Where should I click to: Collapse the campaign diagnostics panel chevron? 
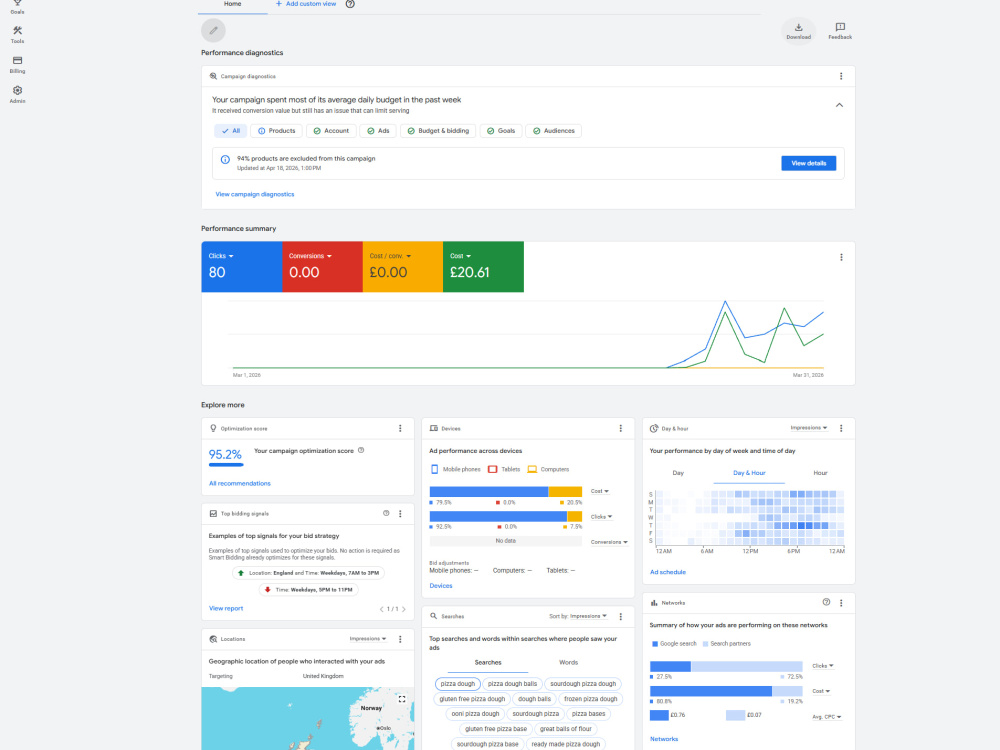pyautogui.click(x=839, y=105)
